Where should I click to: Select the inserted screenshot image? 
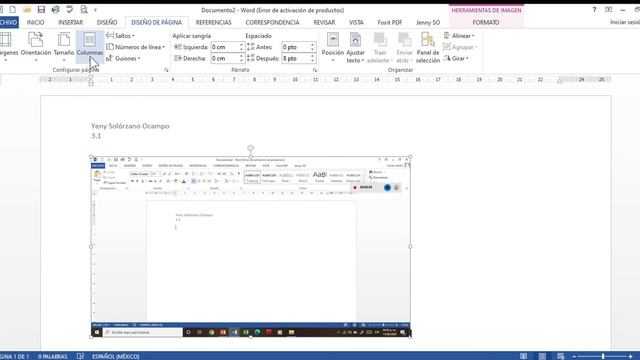point(251,247)
